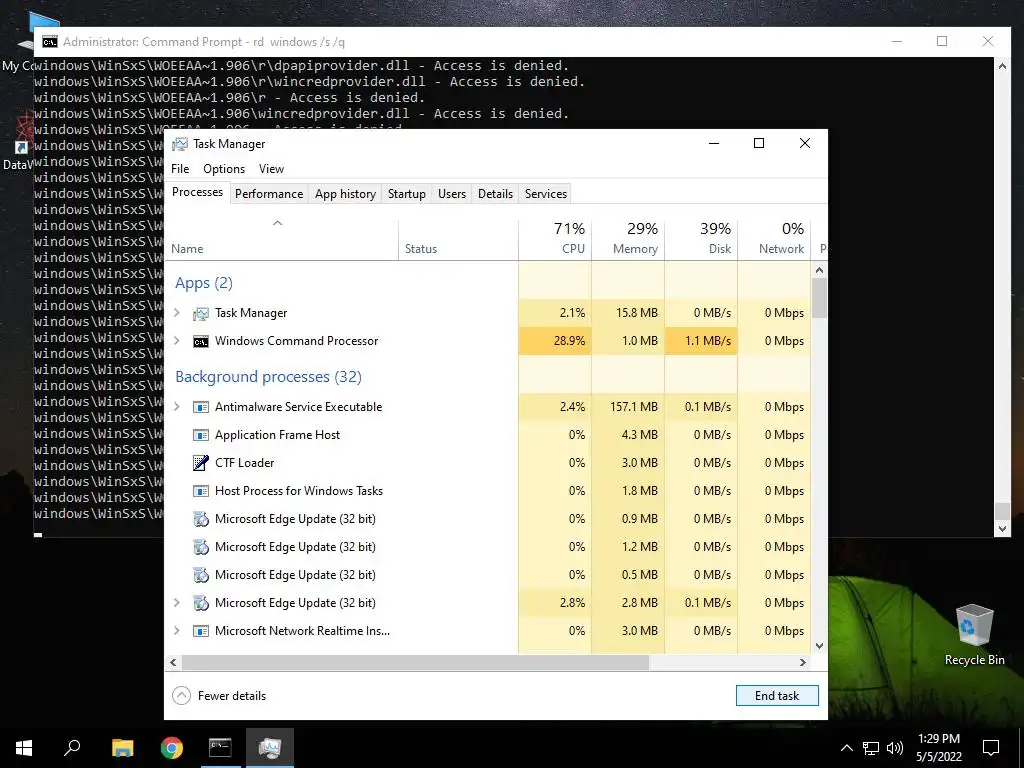The width and height of the screenshot is (1024, 768).
Task: Switch to the Performance tab
Action: (269, 194)
